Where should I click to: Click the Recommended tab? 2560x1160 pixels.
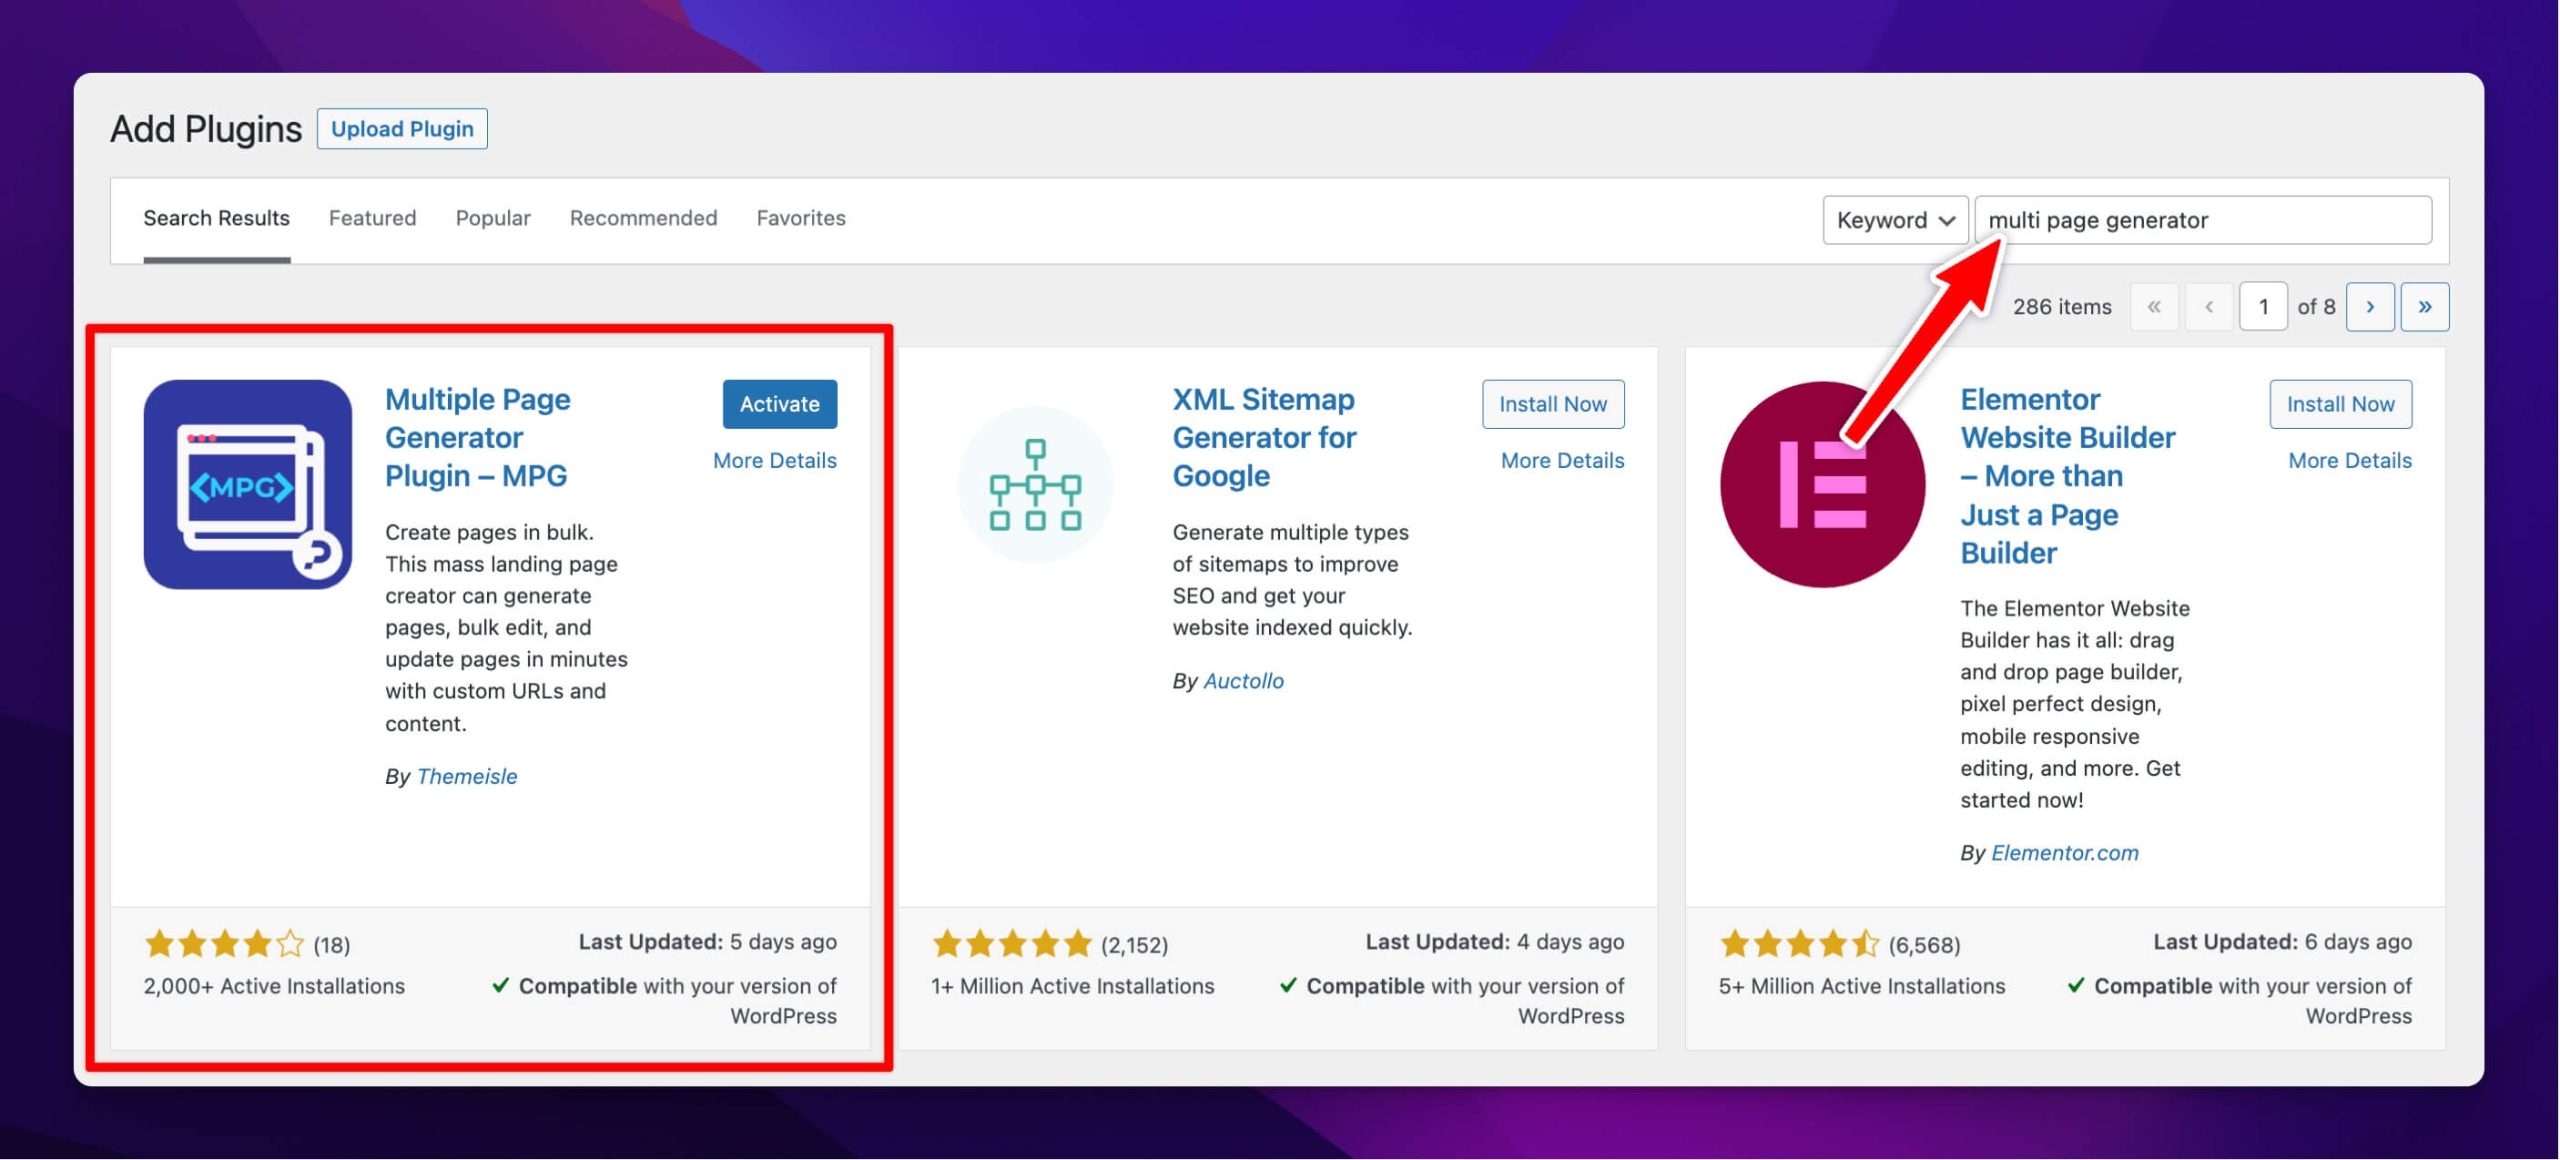tap(643, 217)
